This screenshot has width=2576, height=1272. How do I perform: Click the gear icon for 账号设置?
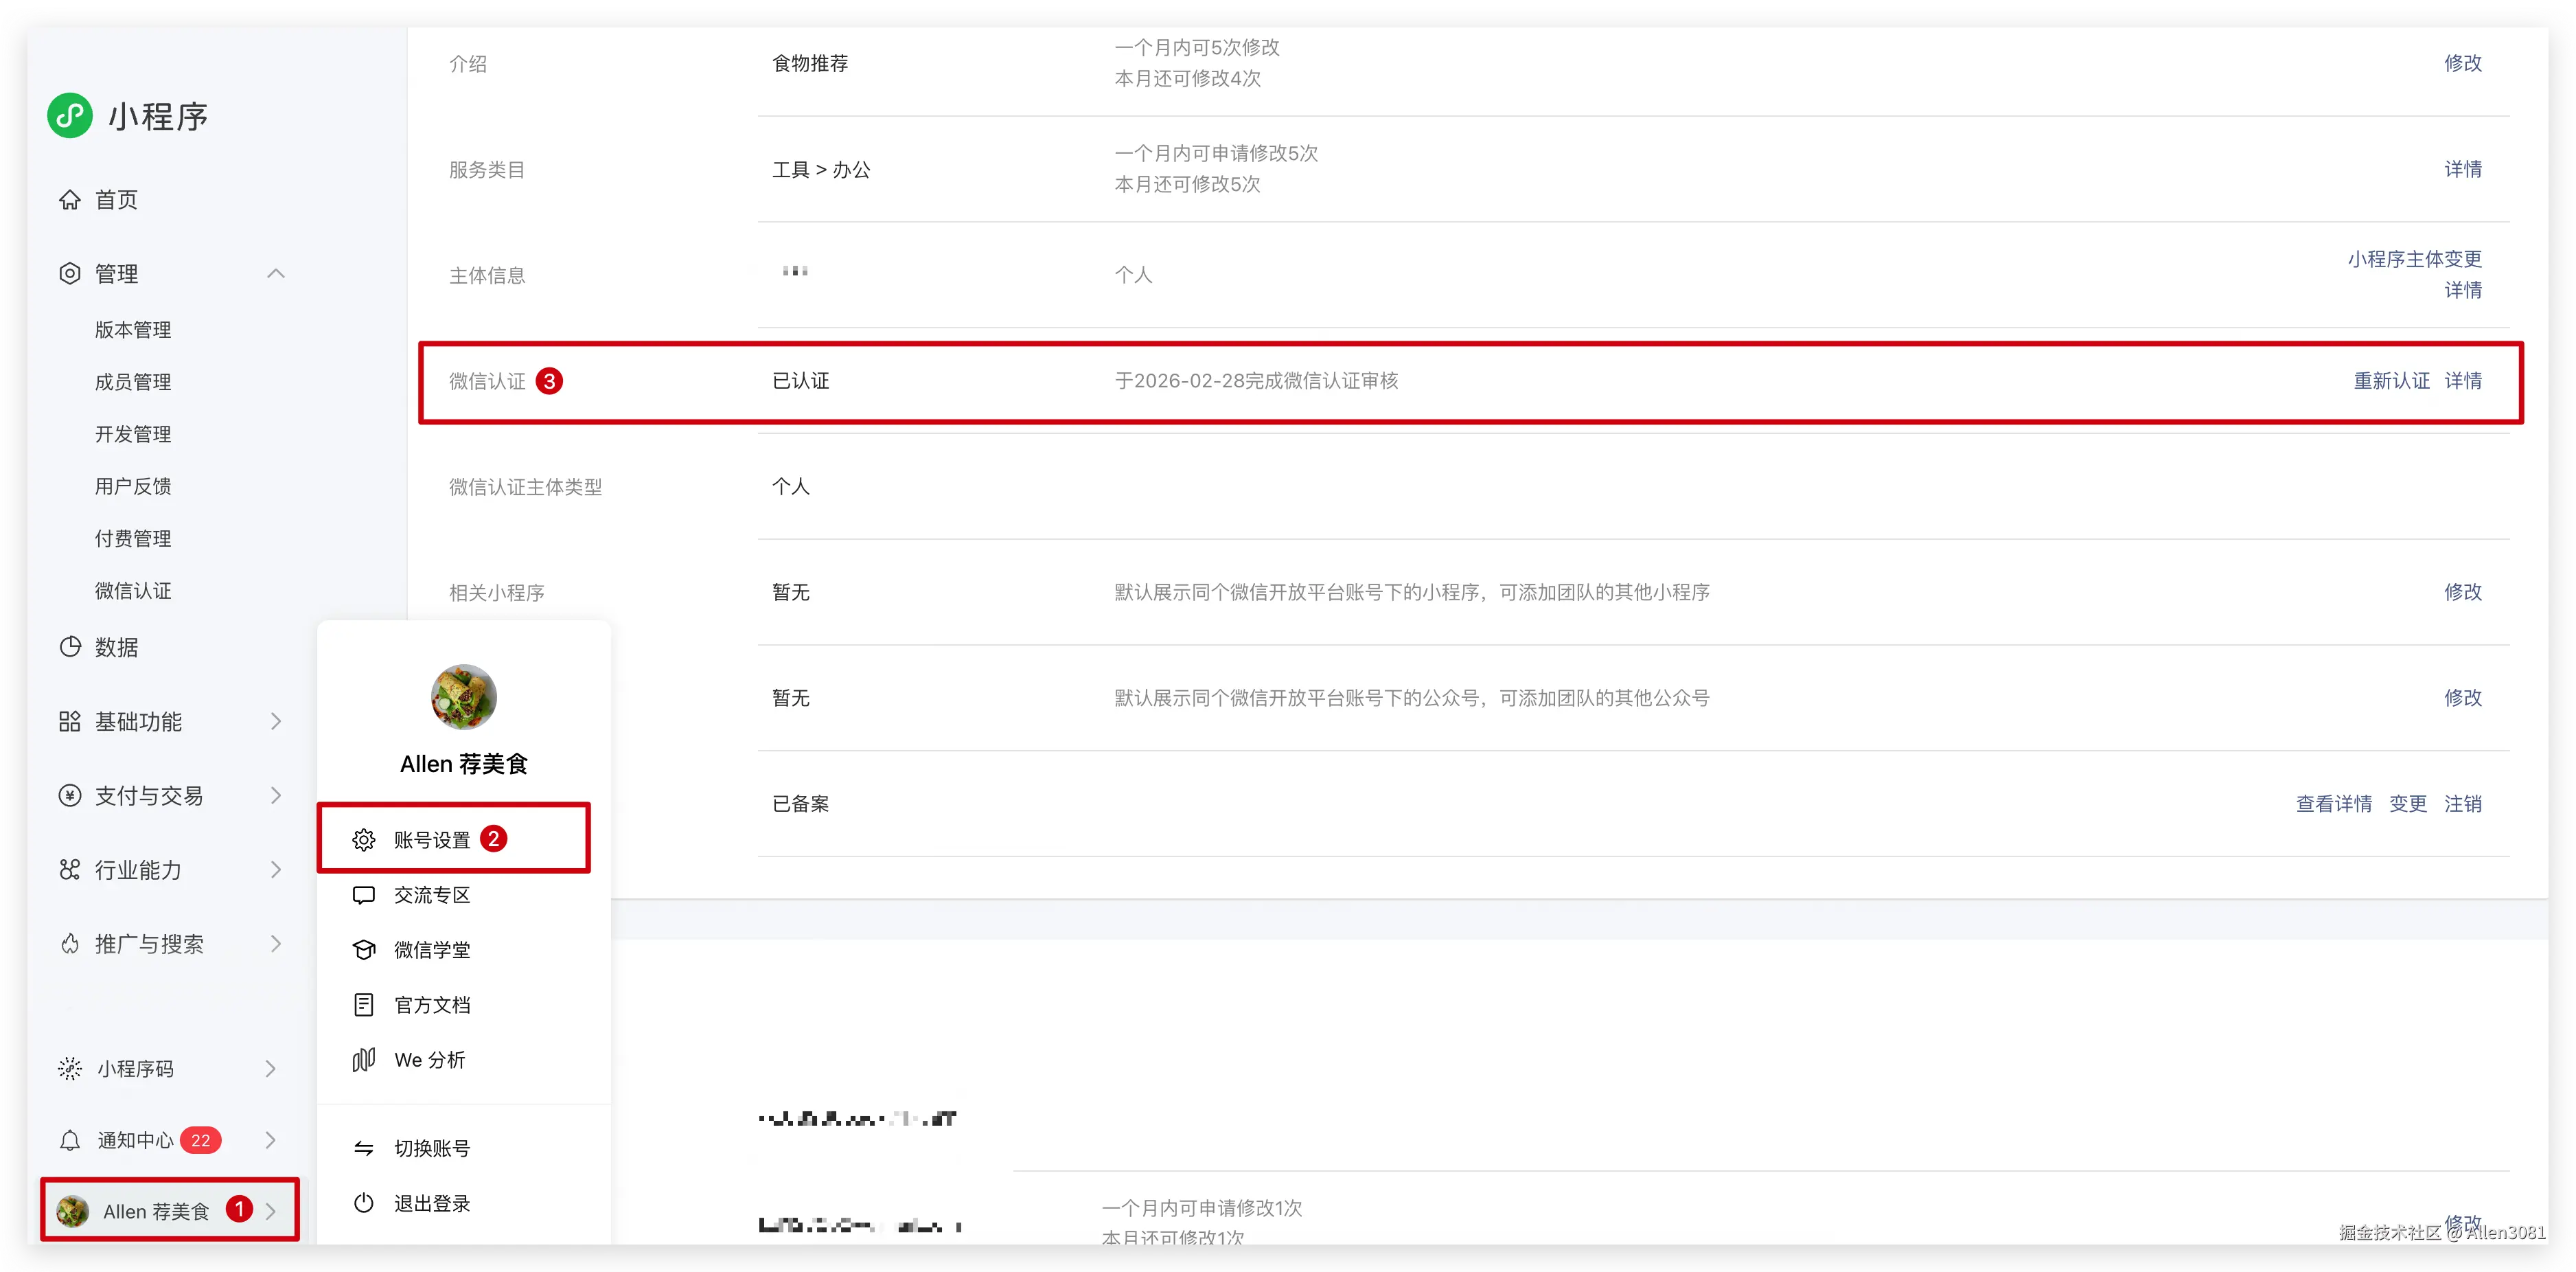364,840
